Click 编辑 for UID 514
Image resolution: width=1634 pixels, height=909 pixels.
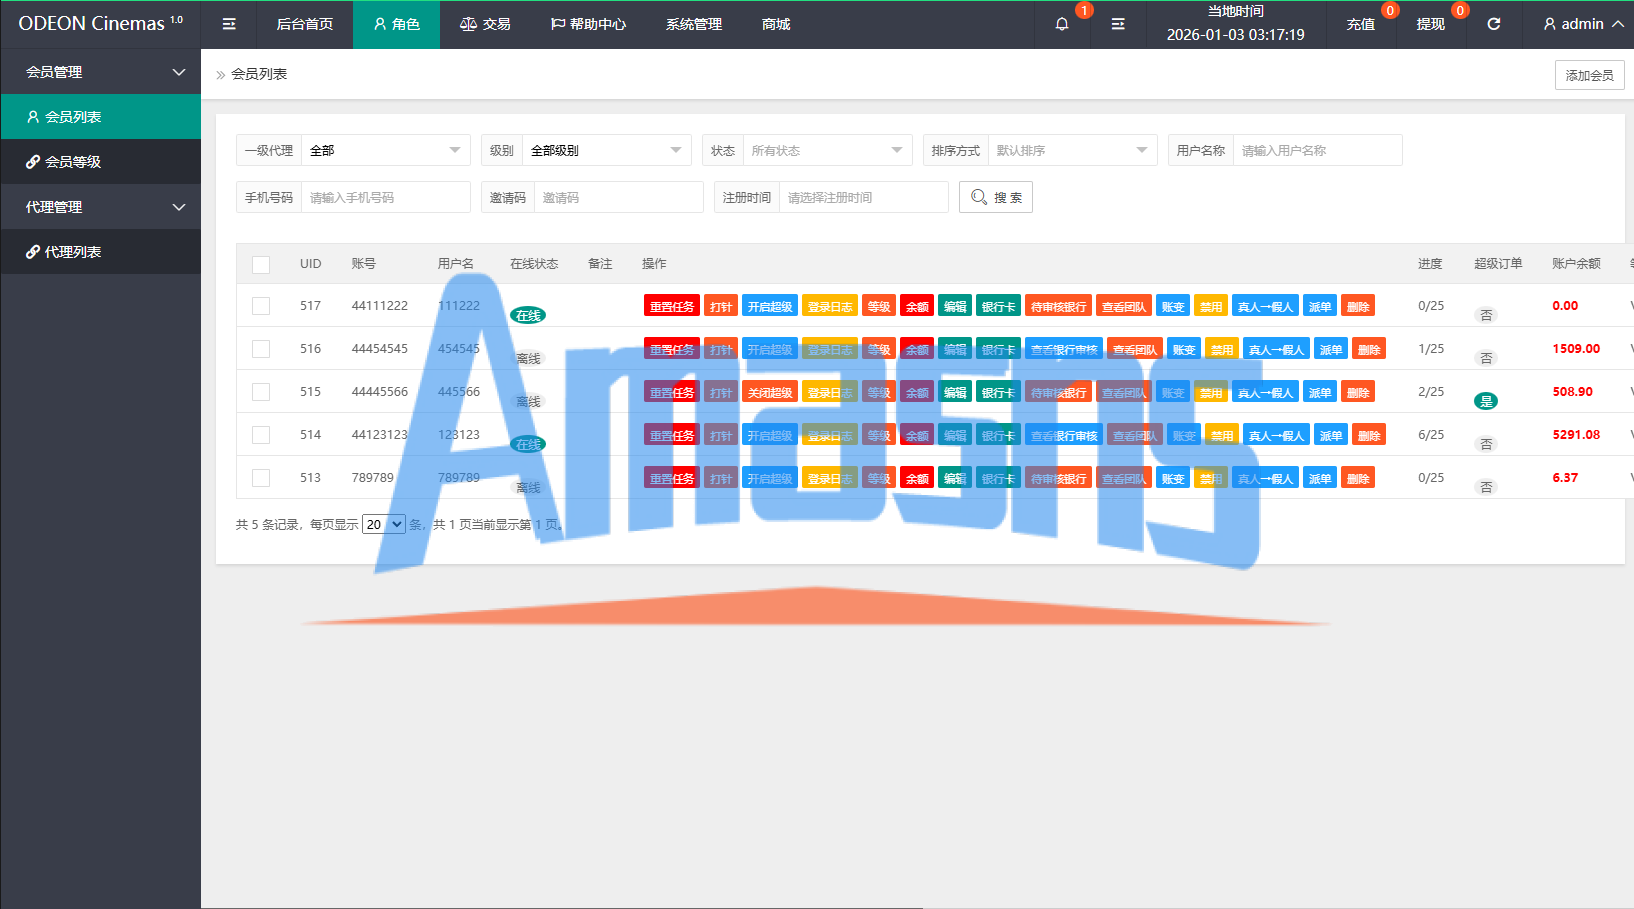(x=955, y=435)
